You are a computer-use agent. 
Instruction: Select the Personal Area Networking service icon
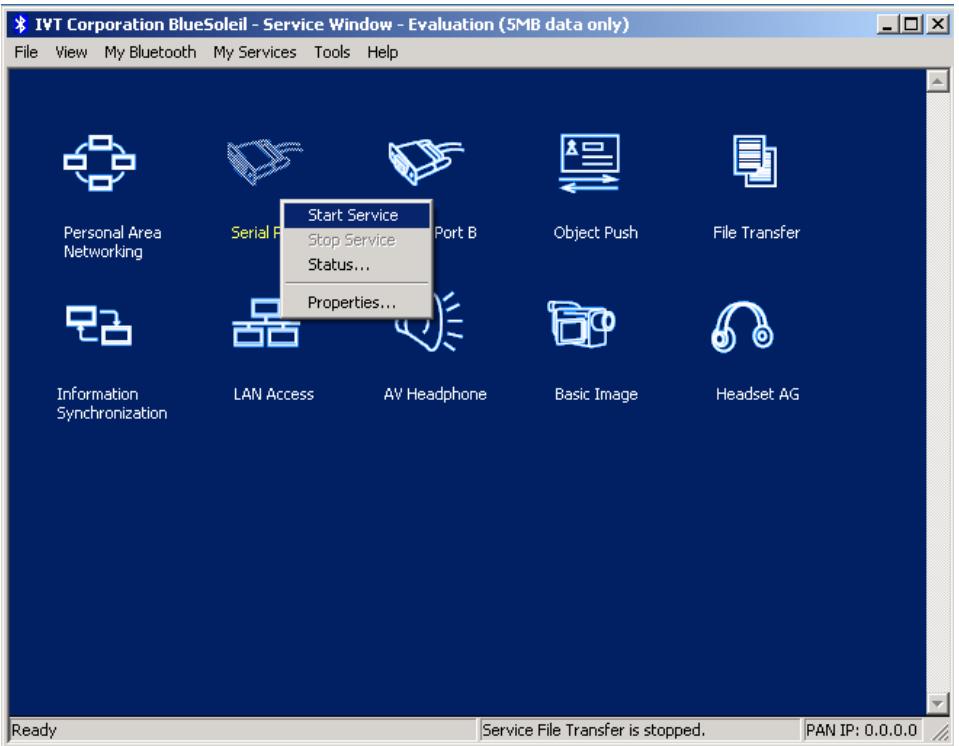point(100,163)
